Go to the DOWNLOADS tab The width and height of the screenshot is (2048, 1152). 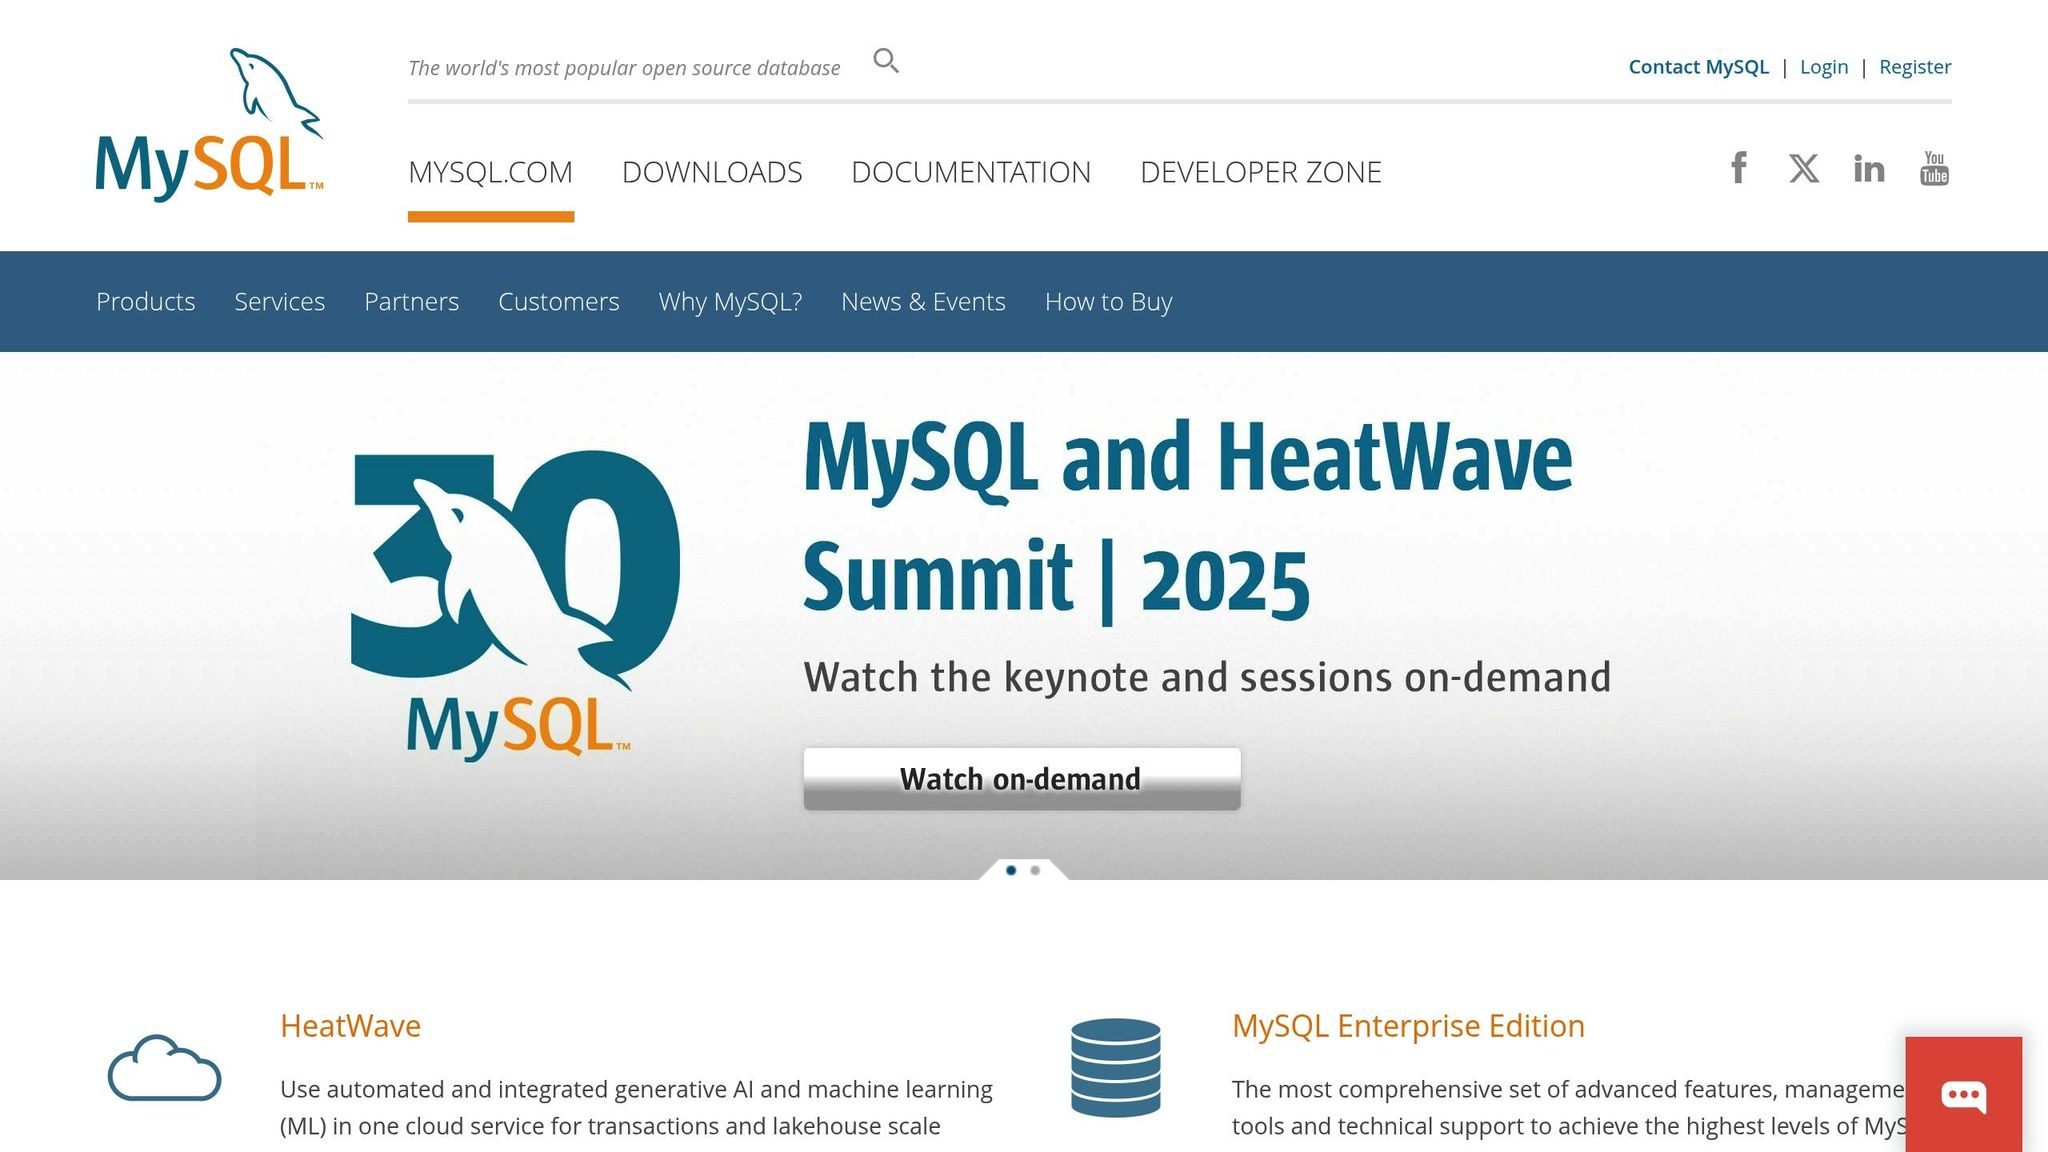(712, 172)
